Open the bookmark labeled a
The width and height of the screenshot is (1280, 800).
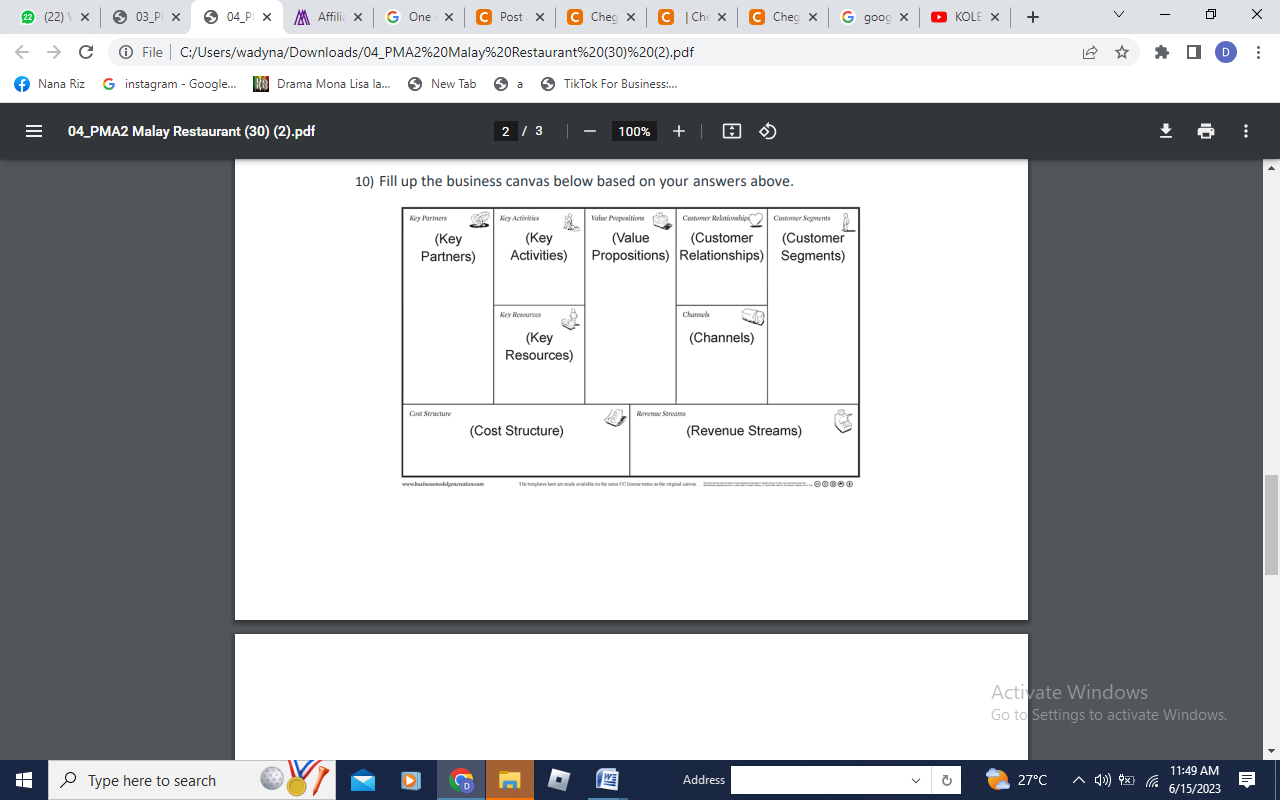point(509,84)
